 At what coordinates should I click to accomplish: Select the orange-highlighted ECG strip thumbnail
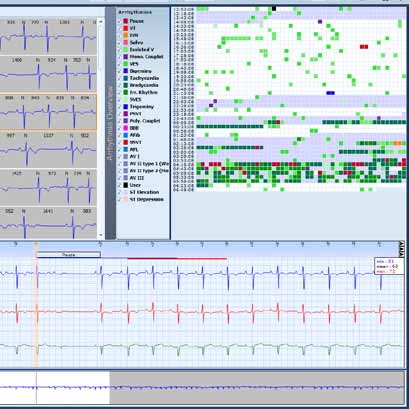pos(48,112)
